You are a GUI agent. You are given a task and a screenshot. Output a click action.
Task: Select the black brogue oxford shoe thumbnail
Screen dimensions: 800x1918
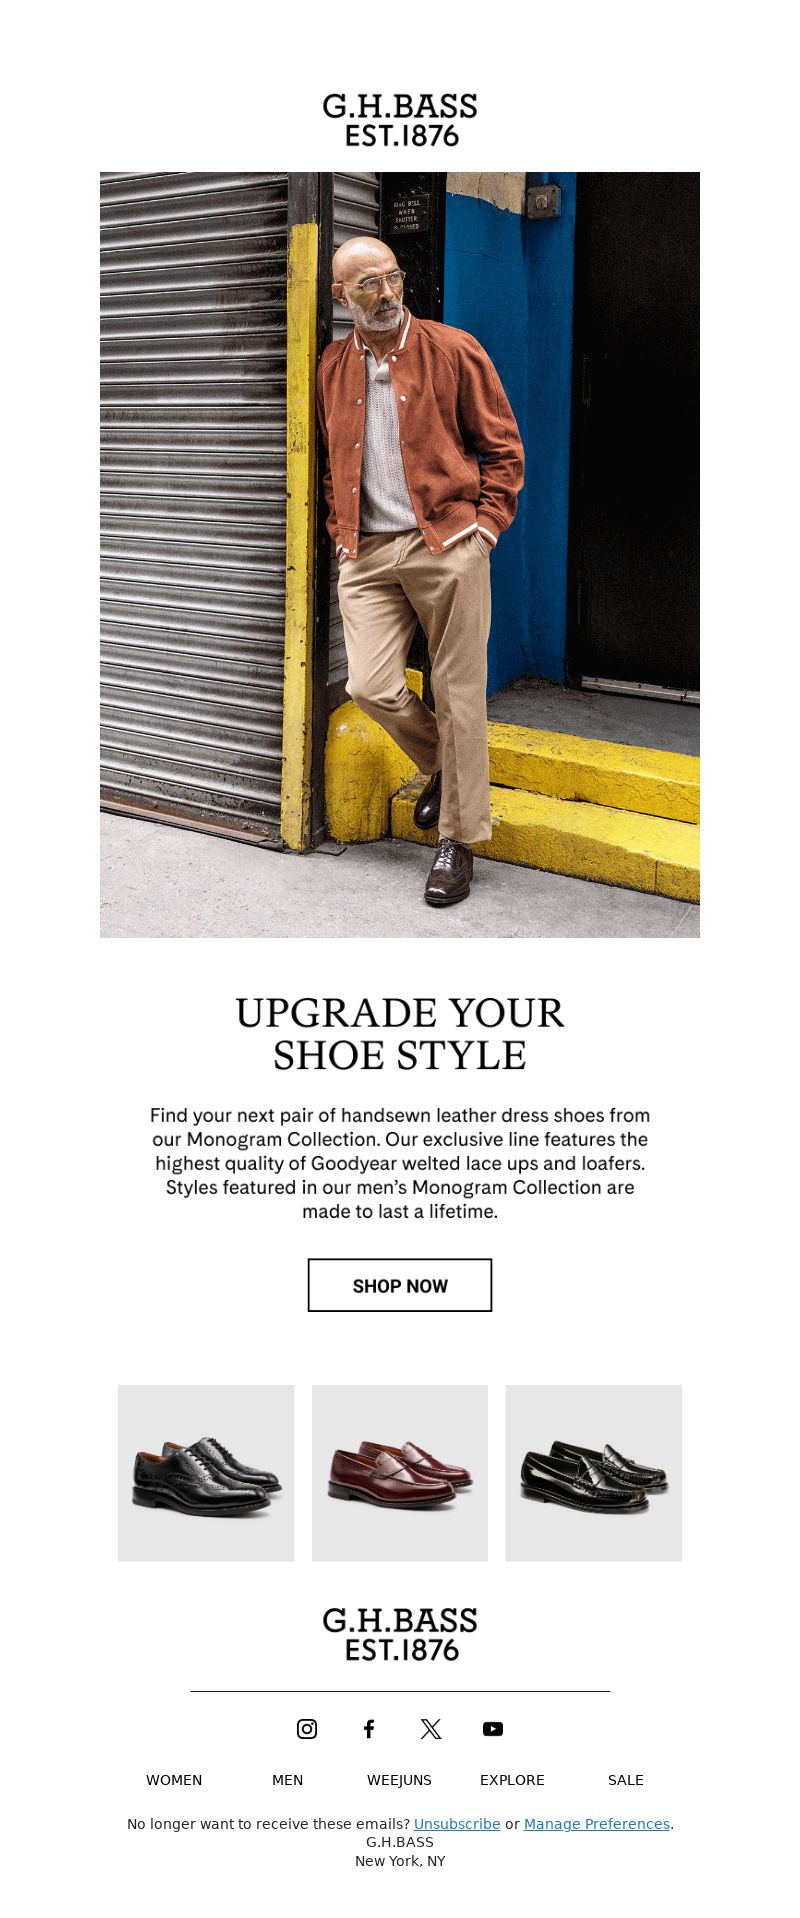206,1473
